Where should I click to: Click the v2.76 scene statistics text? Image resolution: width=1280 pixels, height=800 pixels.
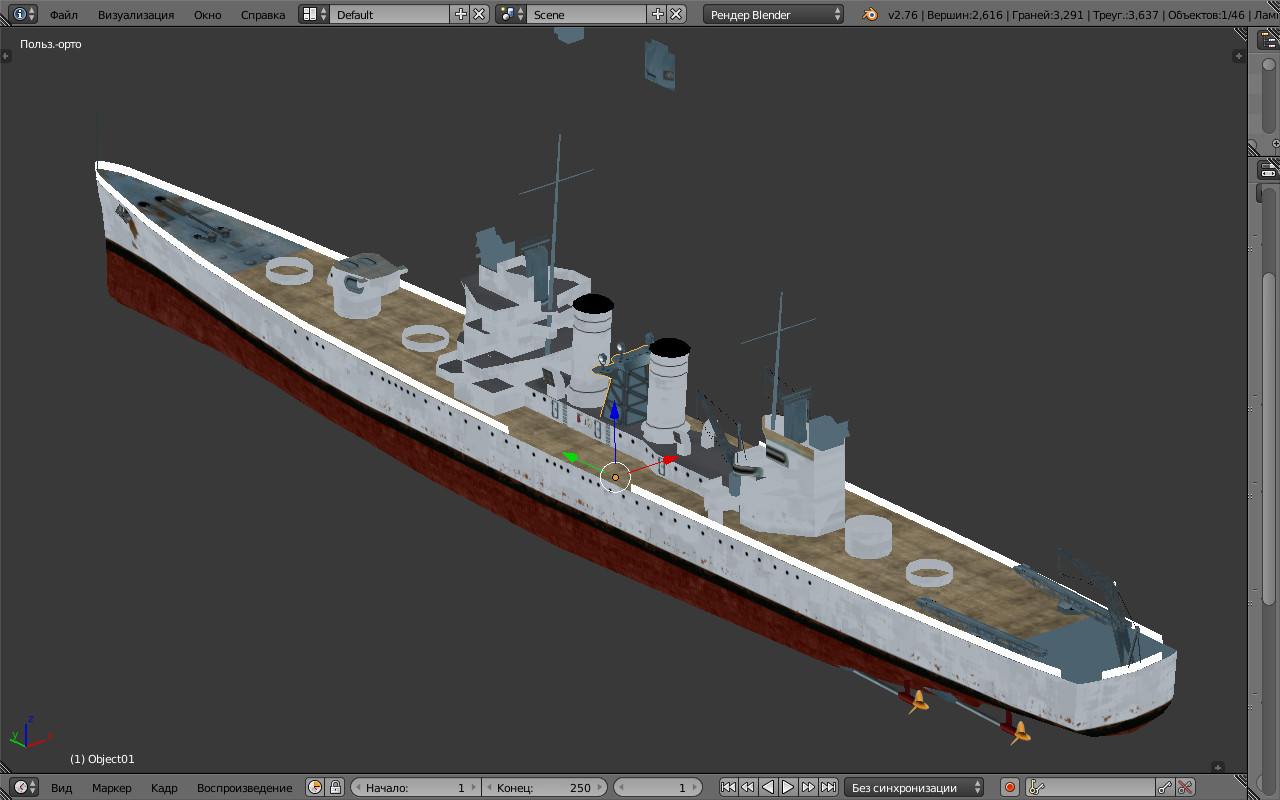tap(1083, 15)
